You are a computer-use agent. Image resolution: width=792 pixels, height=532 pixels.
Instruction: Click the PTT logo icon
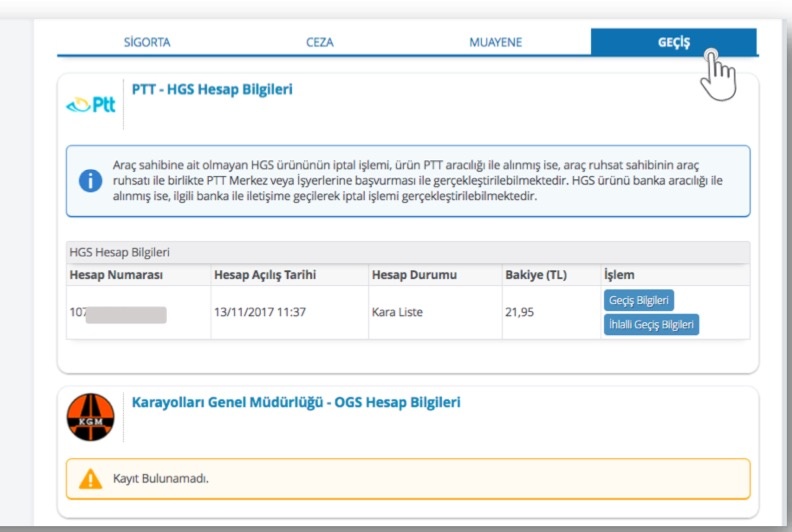[x=91, y=105]
